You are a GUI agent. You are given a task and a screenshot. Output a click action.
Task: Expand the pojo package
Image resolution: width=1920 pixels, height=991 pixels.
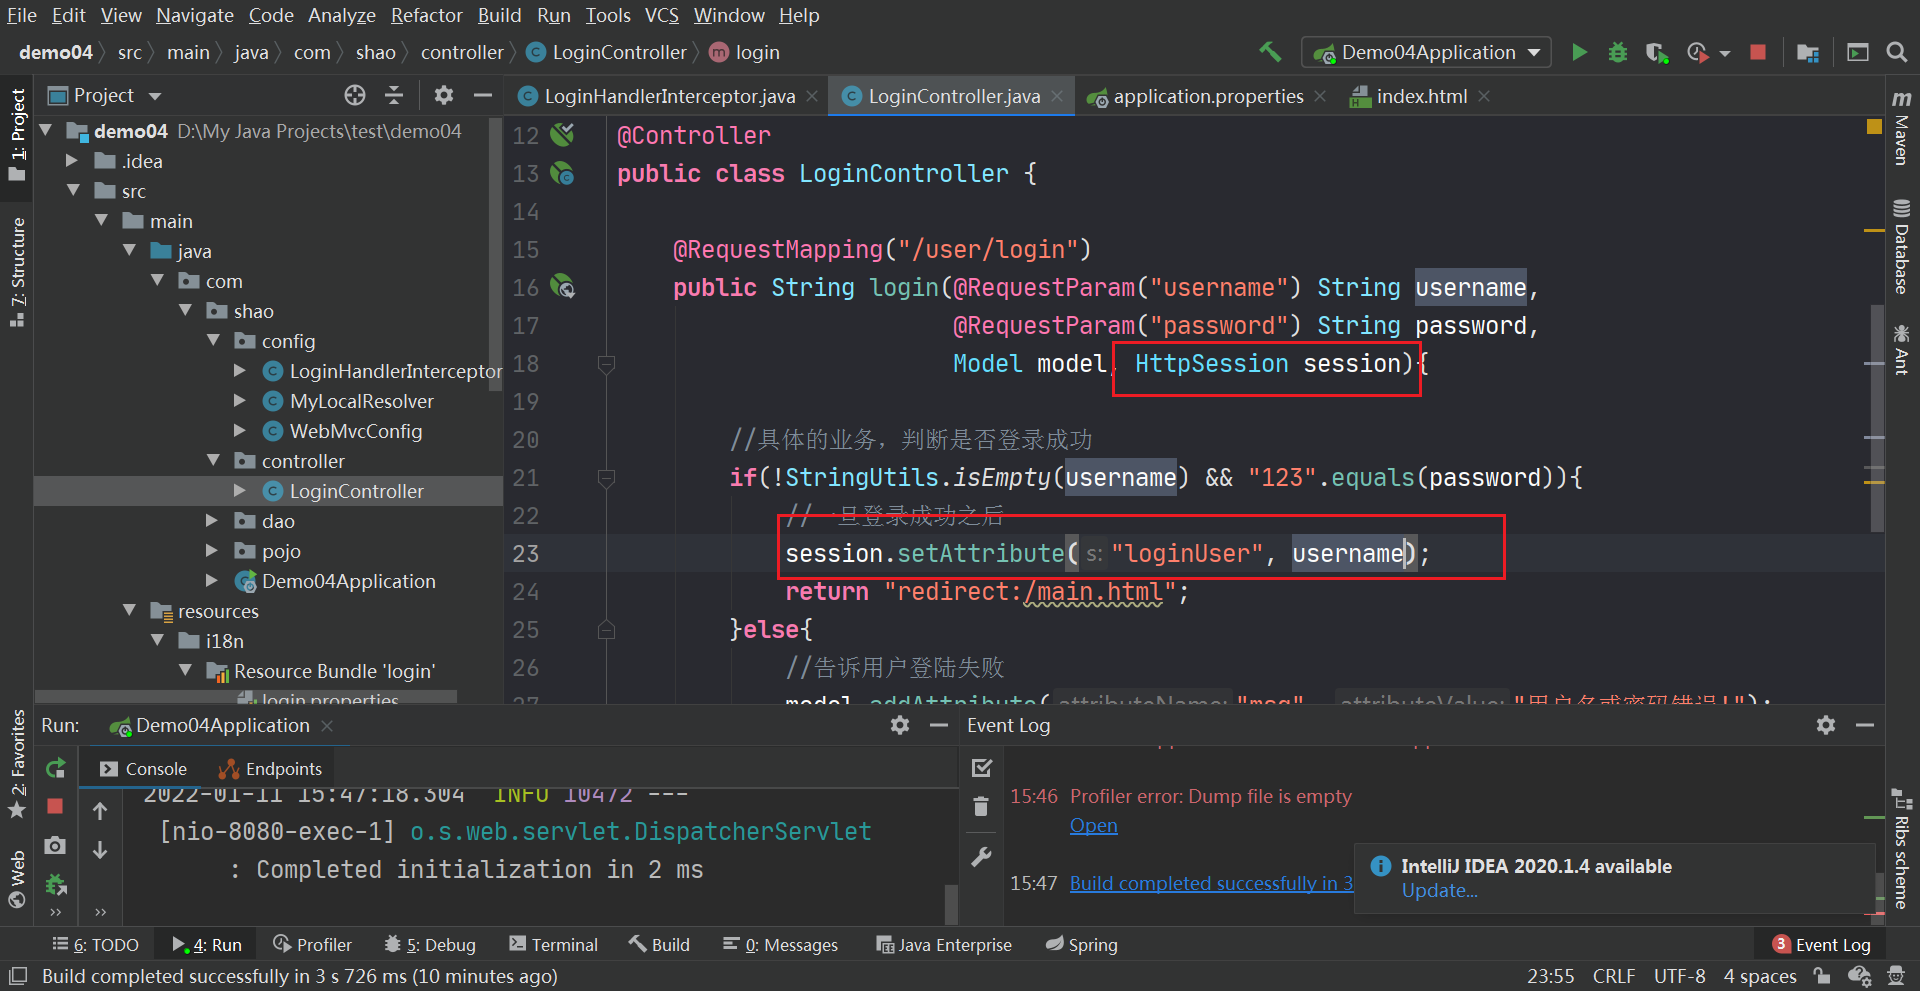tap(212, 550)
